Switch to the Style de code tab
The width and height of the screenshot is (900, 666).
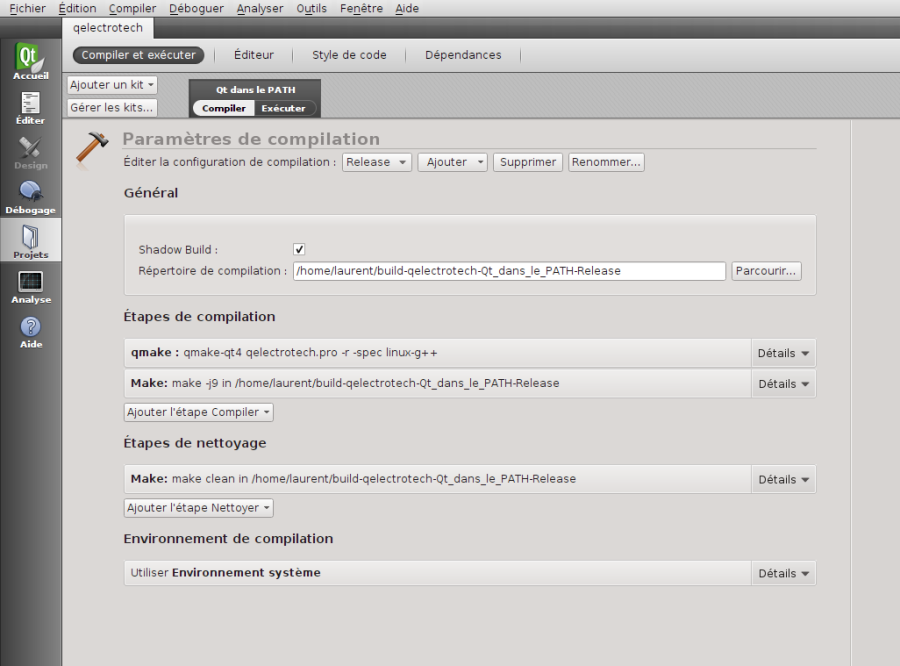[349, 55]
